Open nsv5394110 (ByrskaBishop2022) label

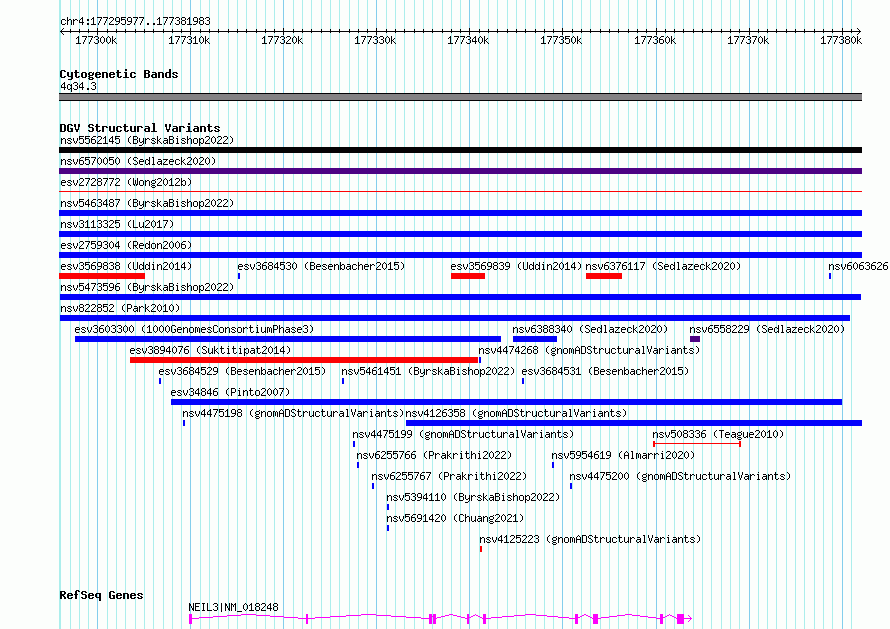click(473, 497)
